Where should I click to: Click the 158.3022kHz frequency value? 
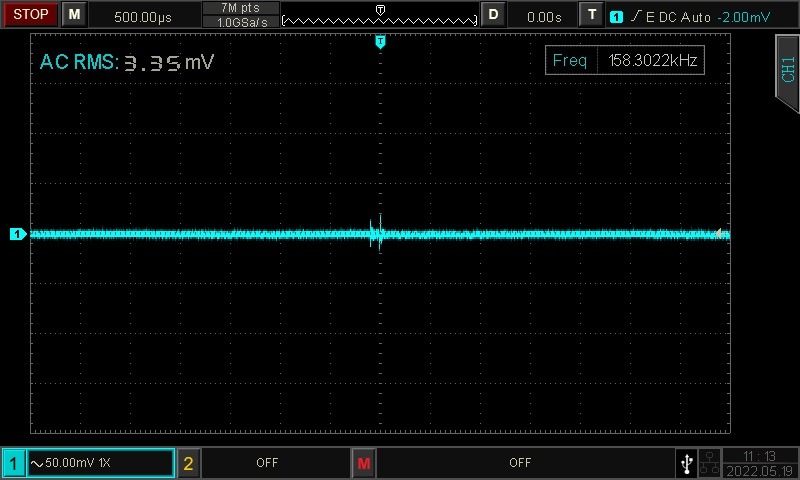click(x=653, y=60)
